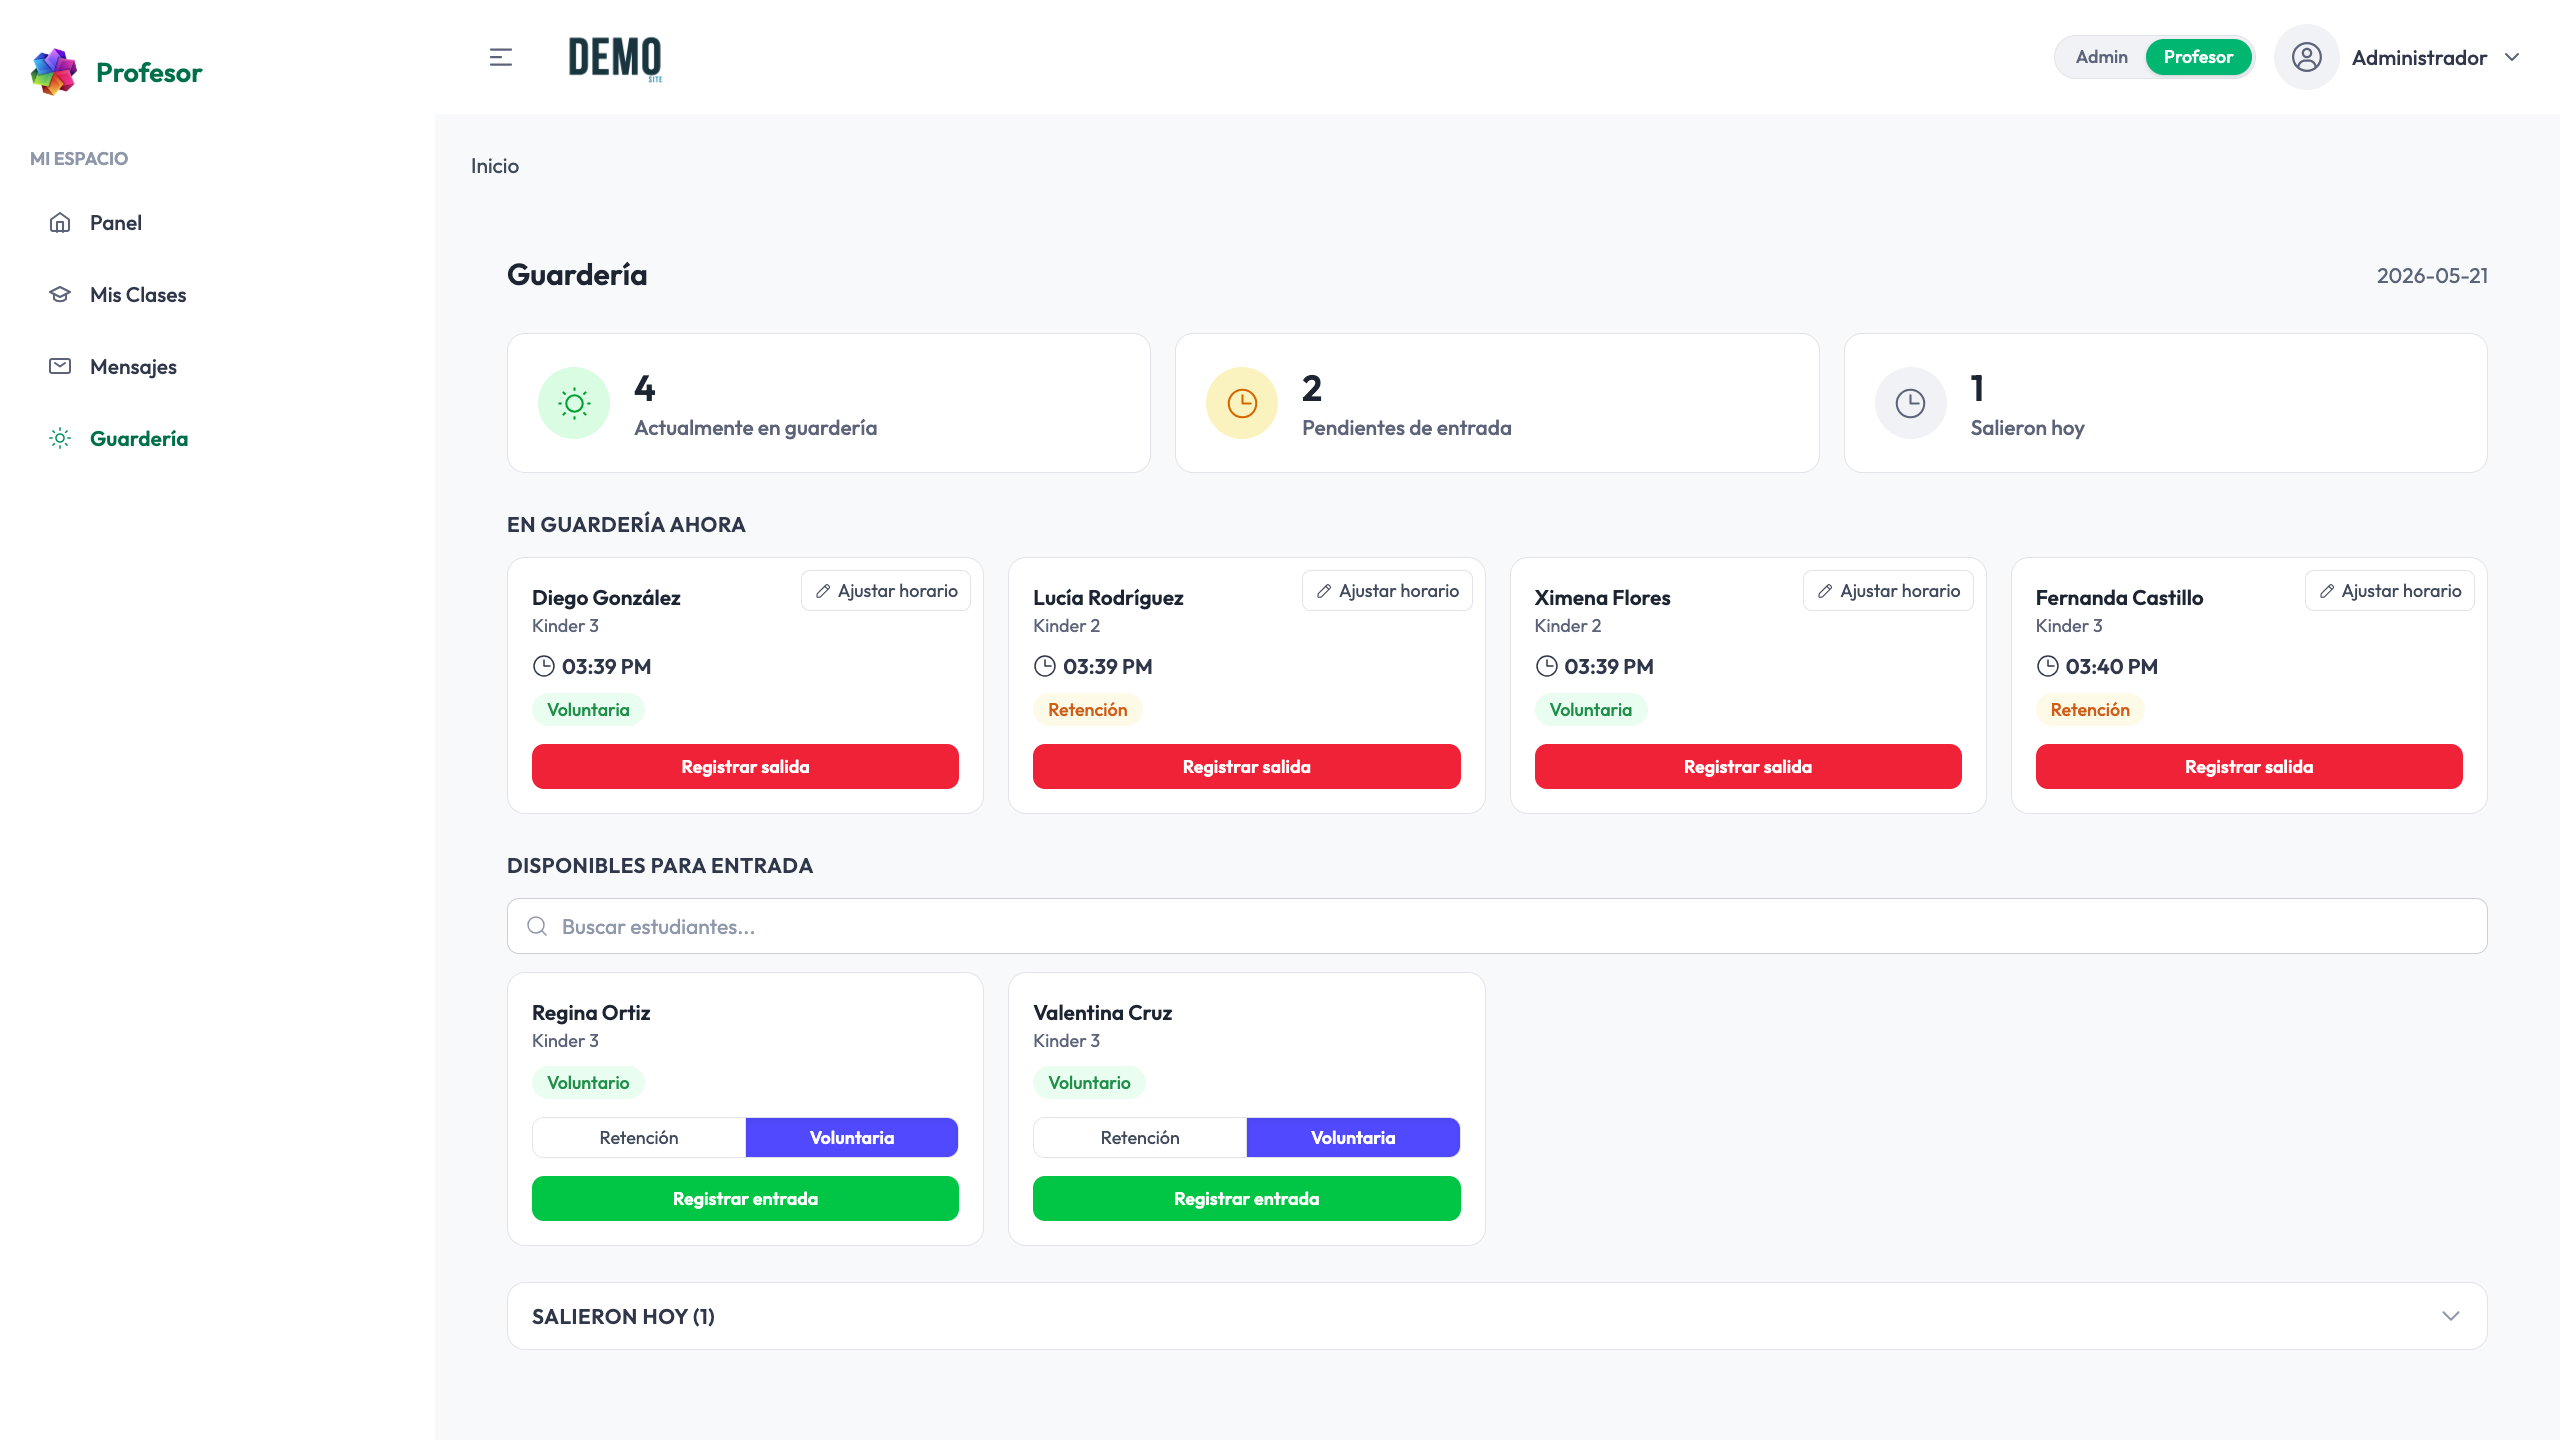Click the Mis Clases graduation cap icon
Image resolution: width=2560 pixels, height=1440 pixels.
pos(60,294)
